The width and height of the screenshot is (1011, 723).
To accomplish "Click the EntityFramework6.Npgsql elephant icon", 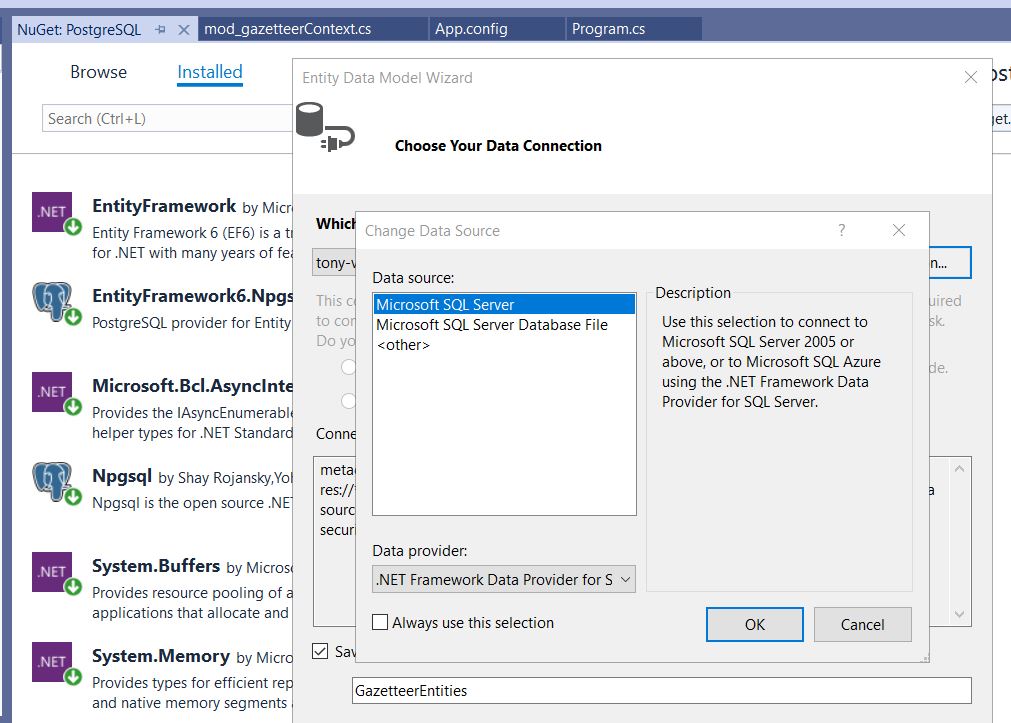I will coord(52,302).
